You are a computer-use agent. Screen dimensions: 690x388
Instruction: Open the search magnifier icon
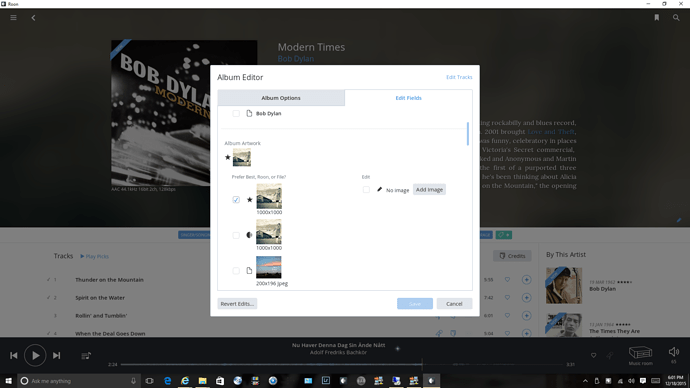(676, 18)
